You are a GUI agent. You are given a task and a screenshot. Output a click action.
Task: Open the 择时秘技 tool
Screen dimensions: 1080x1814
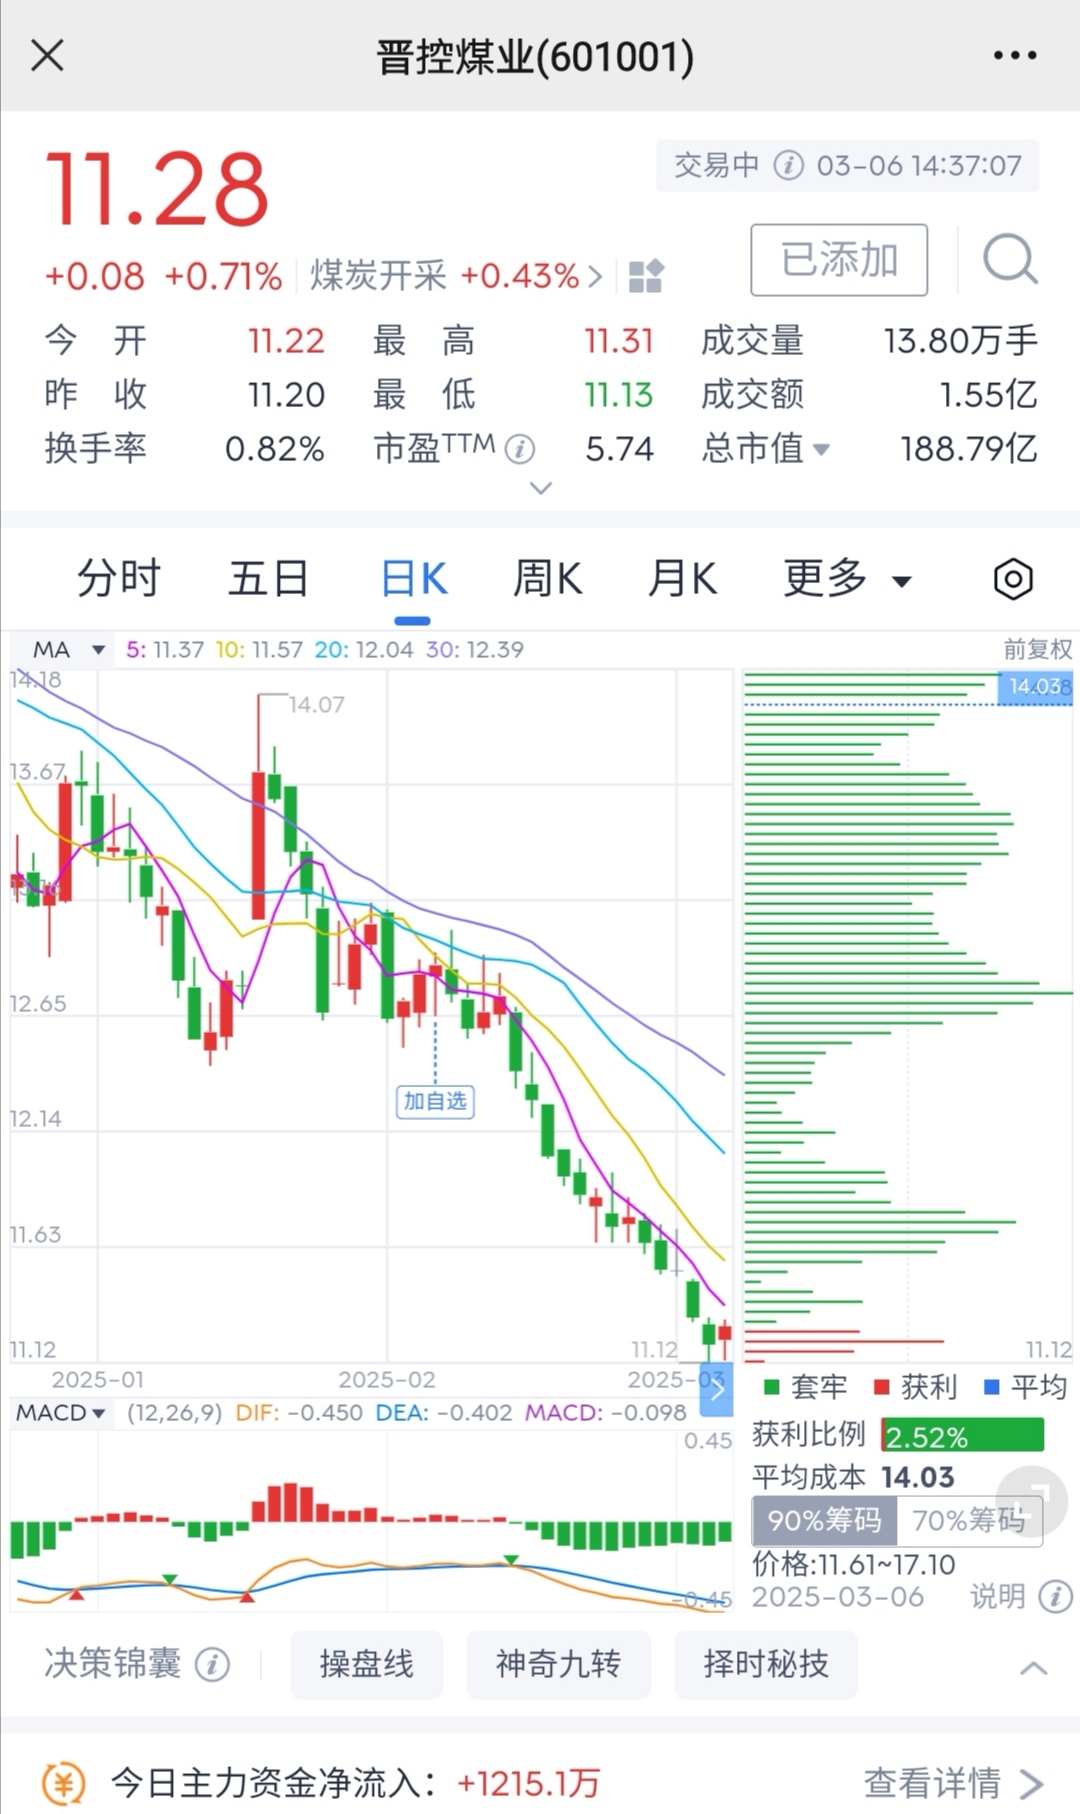coord(766,1664)
